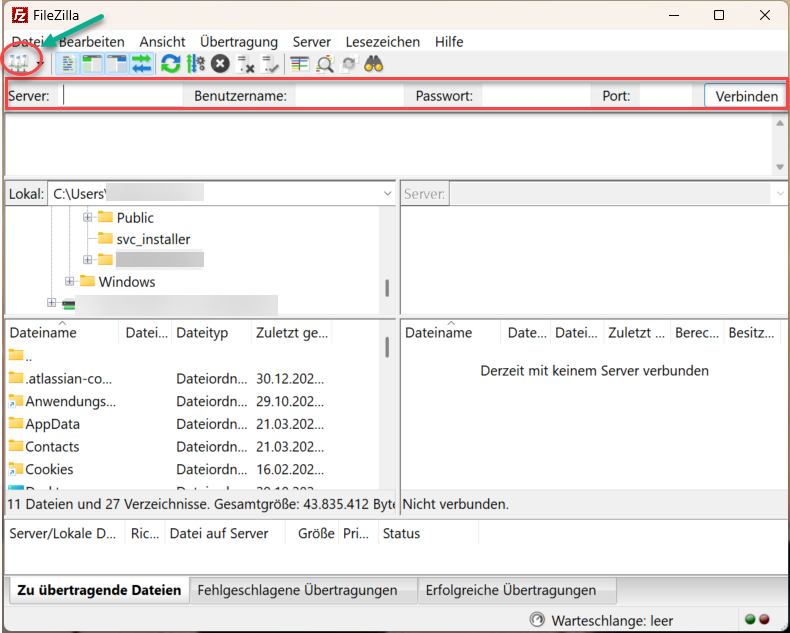This screenshot has height=633, width=790.
Task: Click the message log scroll-down arrow
Action: [x=779, y=167]
